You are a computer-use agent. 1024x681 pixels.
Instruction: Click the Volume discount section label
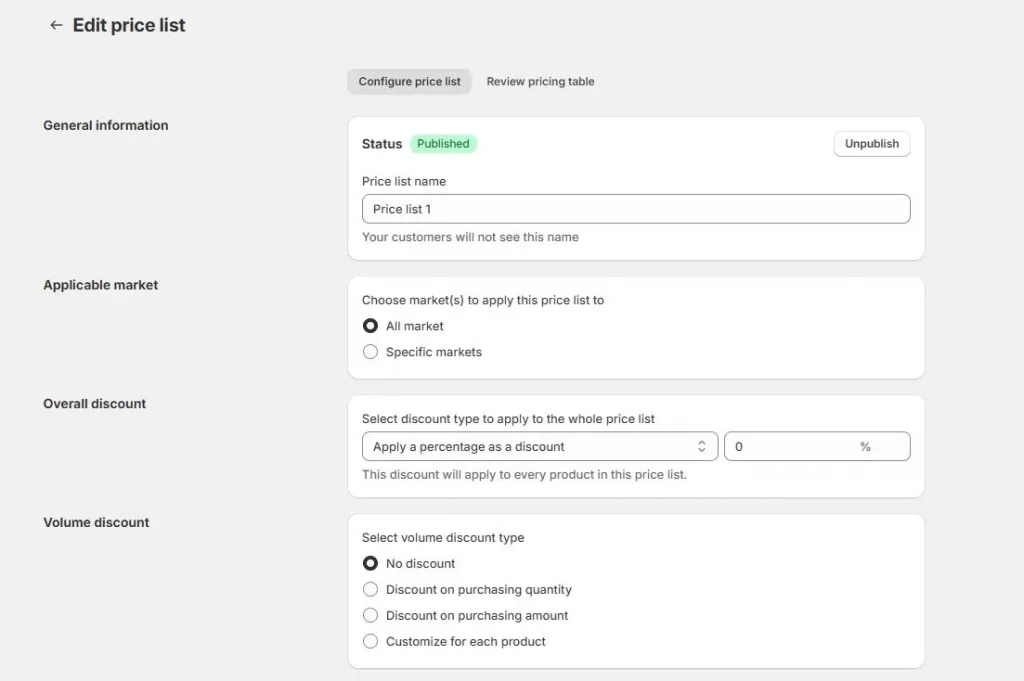96,522
